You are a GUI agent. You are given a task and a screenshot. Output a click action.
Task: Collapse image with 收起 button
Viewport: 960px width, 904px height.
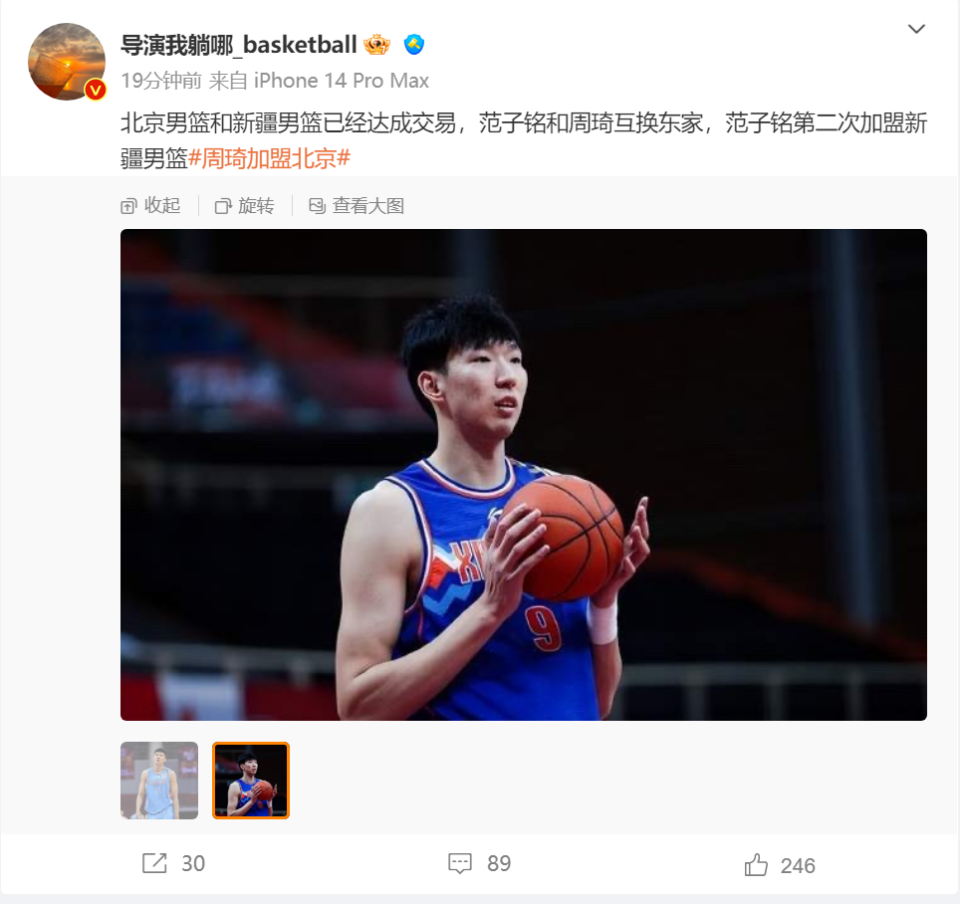151,206
